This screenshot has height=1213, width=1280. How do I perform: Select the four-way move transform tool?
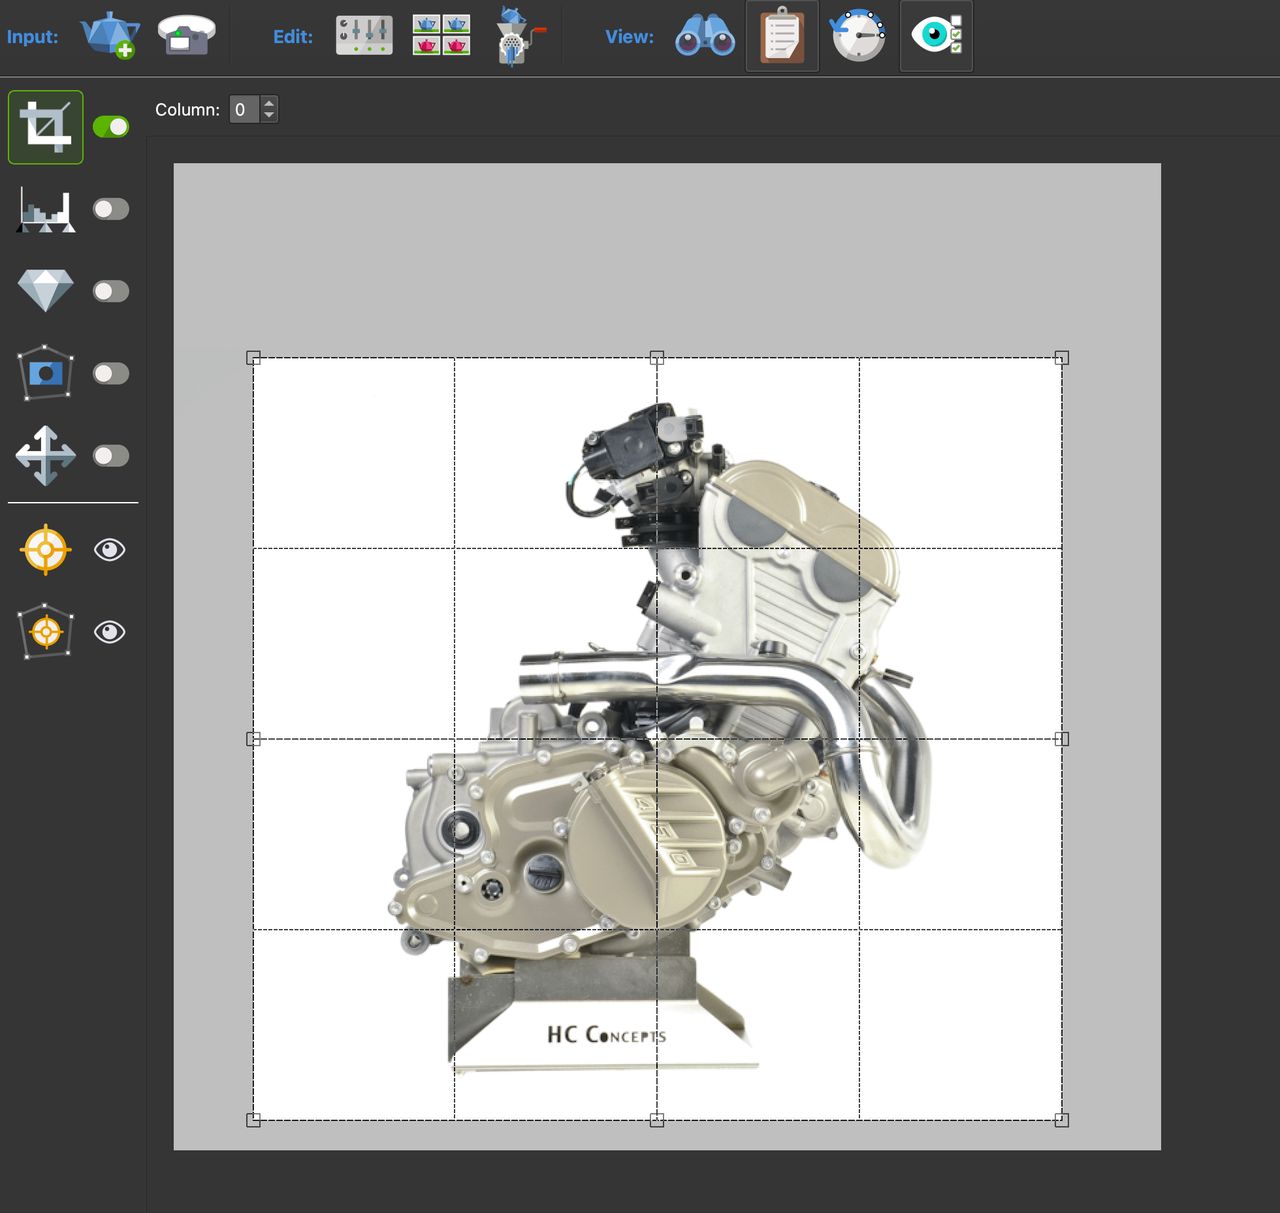point(45,456)
